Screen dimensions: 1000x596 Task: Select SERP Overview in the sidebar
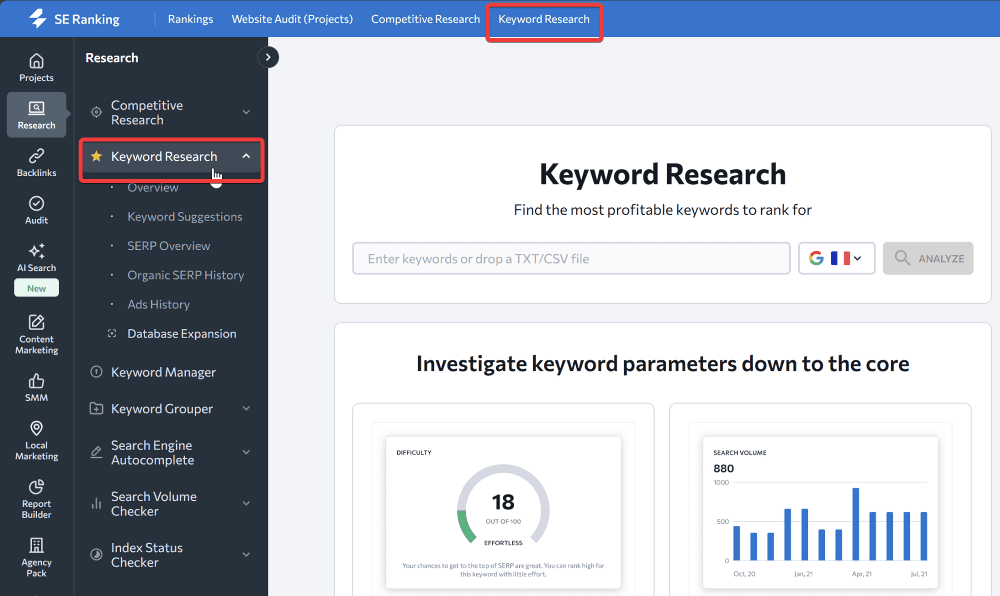click(168, 246)
